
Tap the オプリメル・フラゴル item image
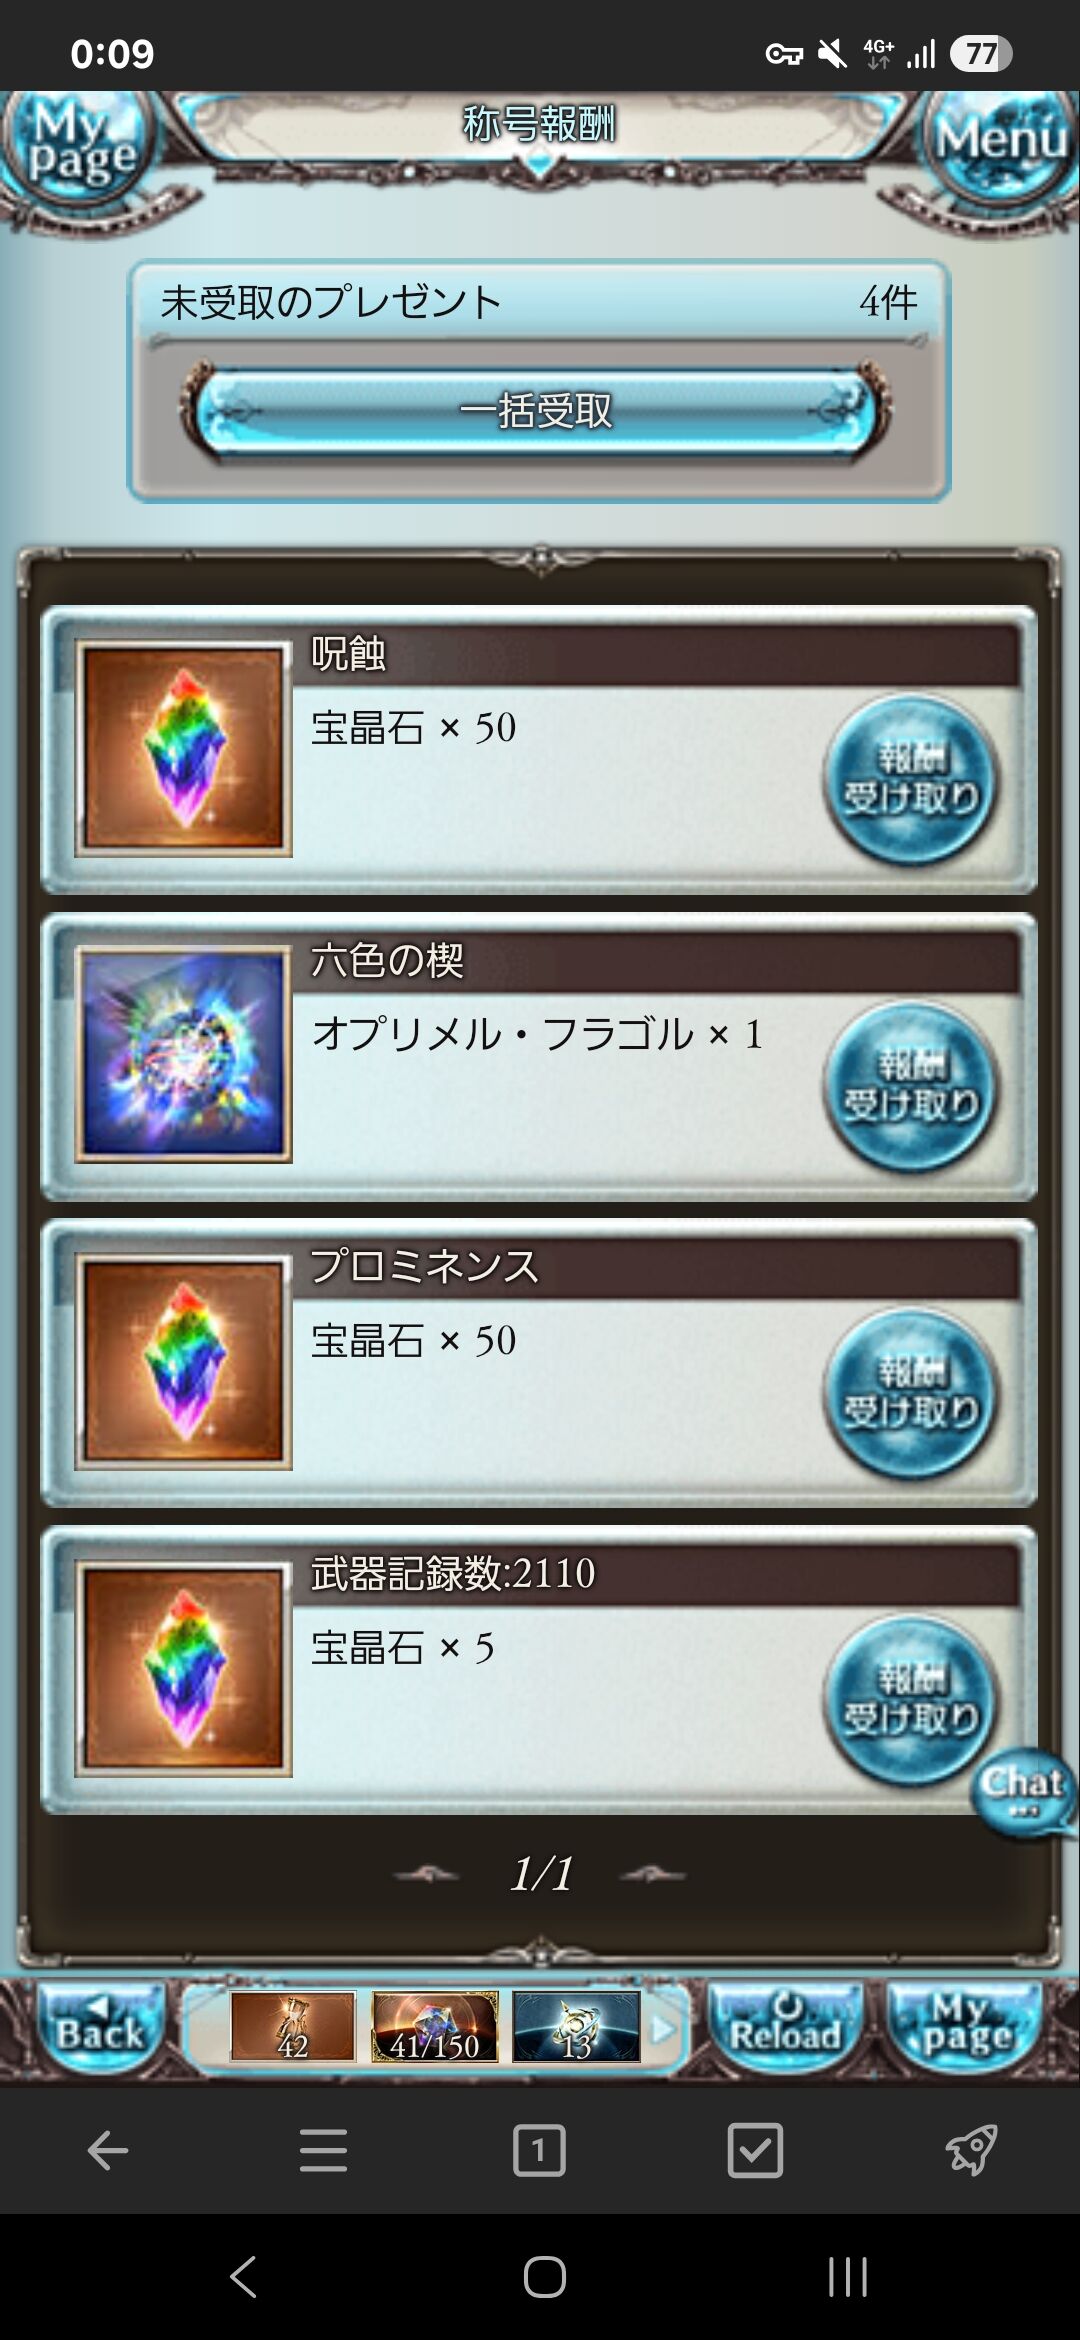(184, 1055)
